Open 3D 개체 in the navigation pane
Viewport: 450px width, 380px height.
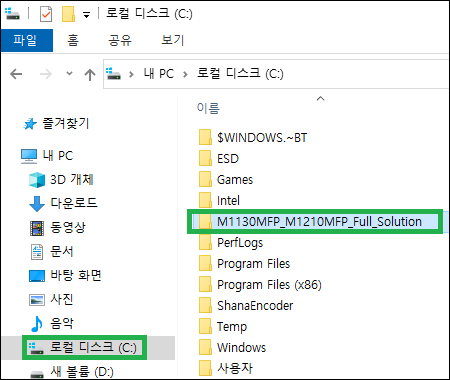pos(72,180)
